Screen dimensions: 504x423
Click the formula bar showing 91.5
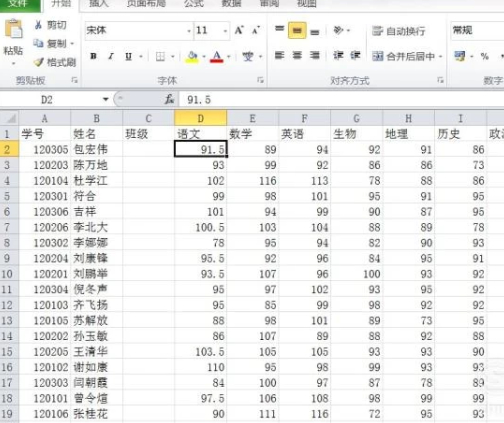pyautogui.click(x=342, y=99)
